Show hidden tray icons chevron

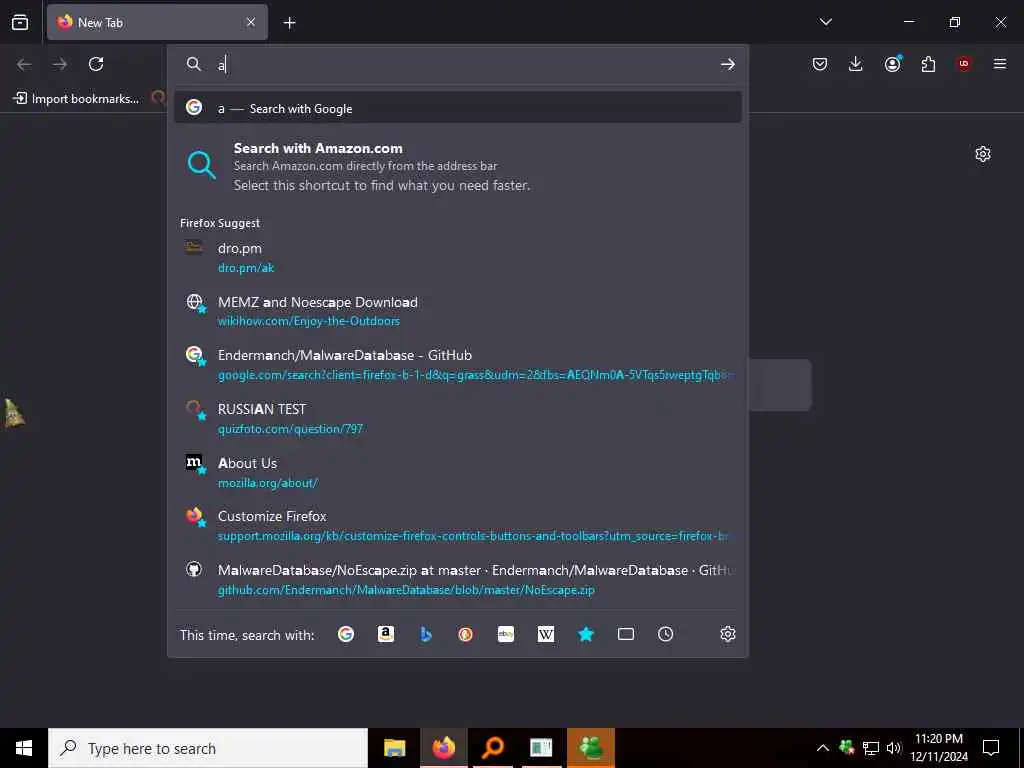click(823, 748)
